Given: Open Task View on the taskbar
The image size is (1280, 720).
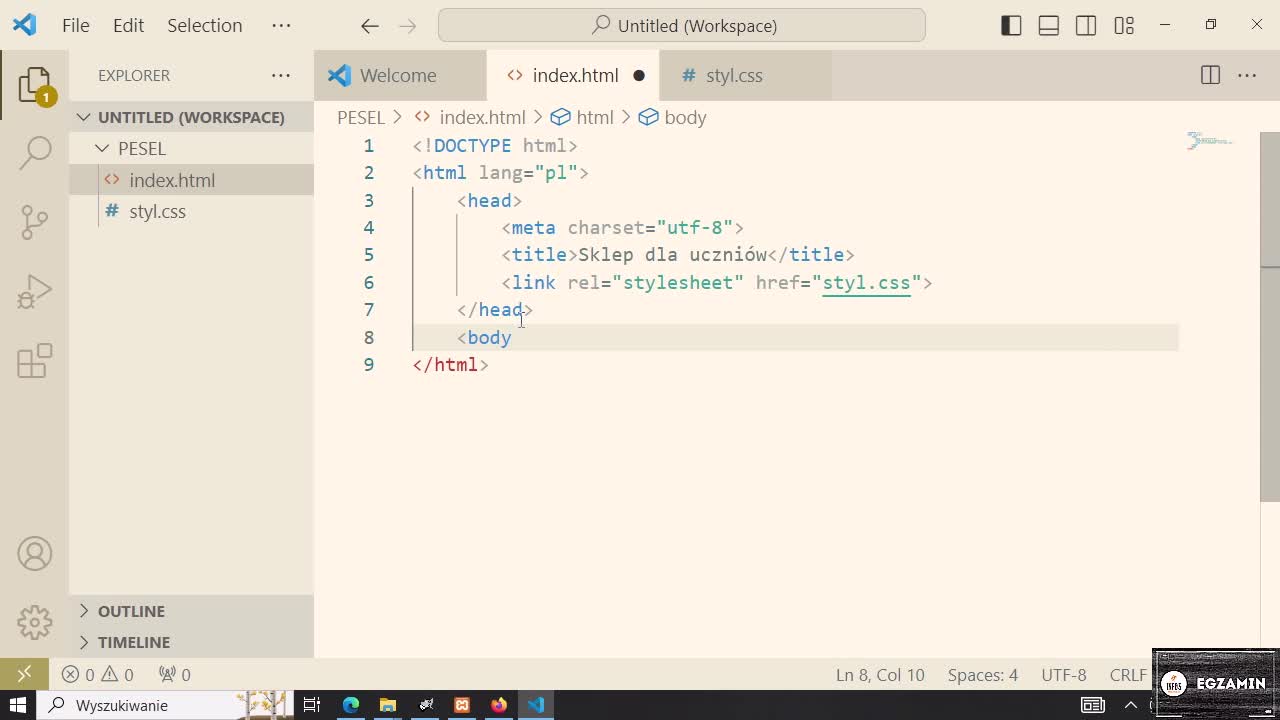Looking at the screenshot, I should [312, 705].
